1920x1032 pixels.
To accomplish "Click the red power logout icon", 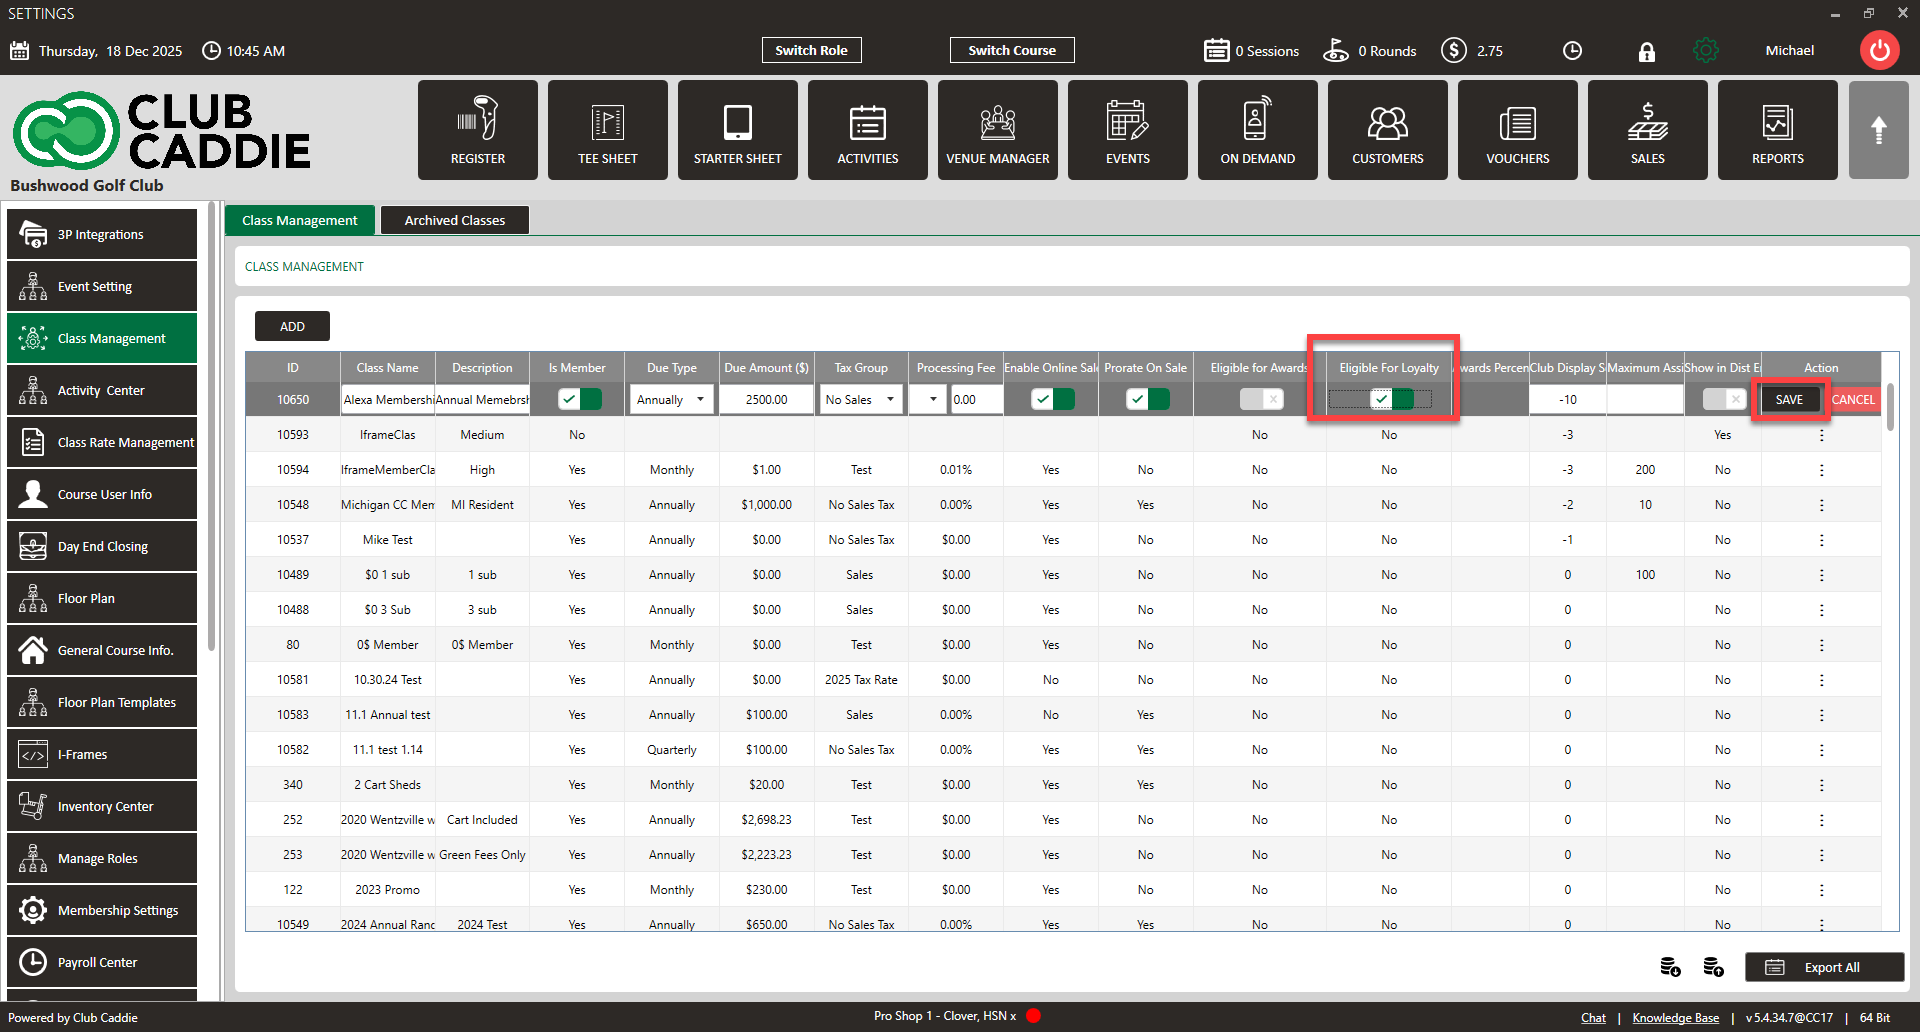I will click(1879, 51).
